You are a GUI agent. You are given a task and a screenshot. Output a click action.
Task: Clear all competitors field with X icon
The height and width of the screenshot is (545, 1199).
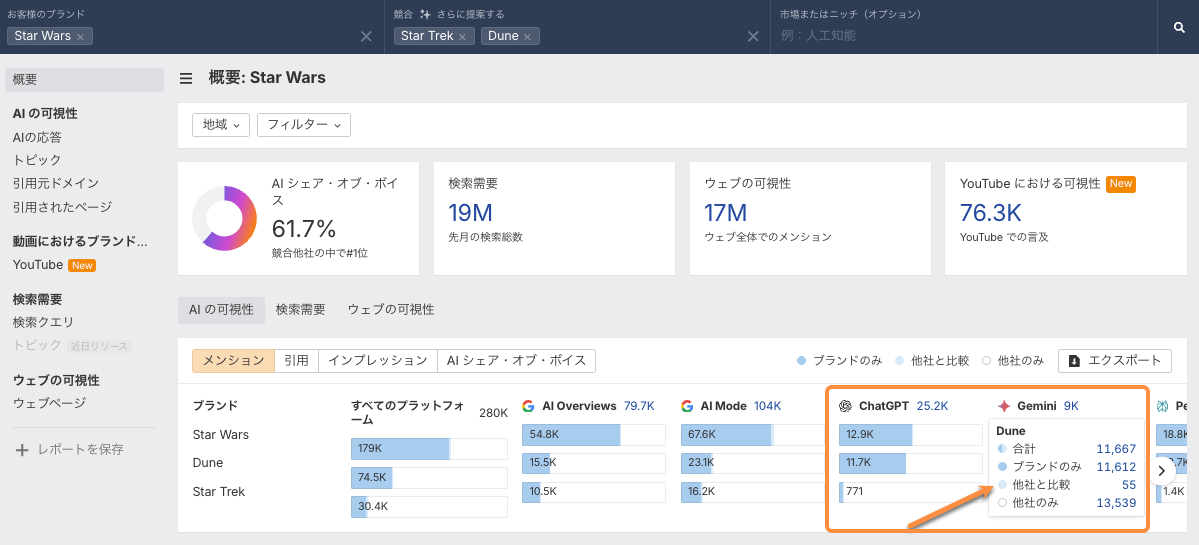coord(753,36)
